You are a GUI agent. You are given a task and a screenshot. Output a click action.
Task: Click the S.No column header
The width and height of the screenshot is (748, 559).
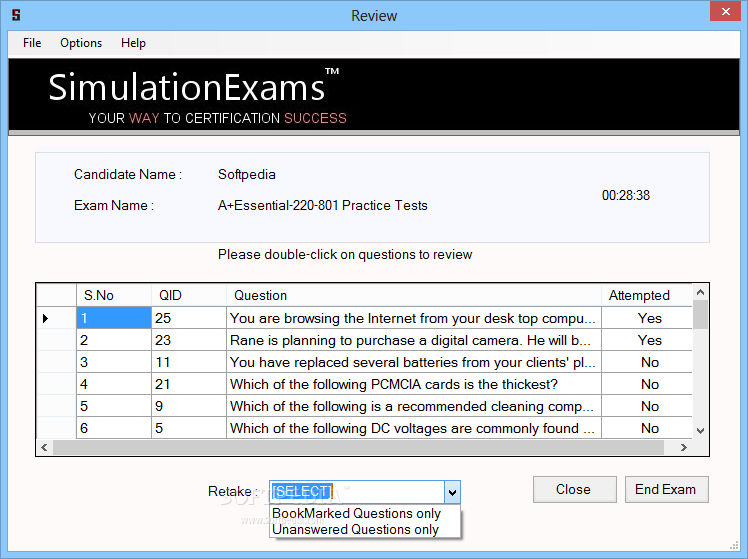(114, 295)
